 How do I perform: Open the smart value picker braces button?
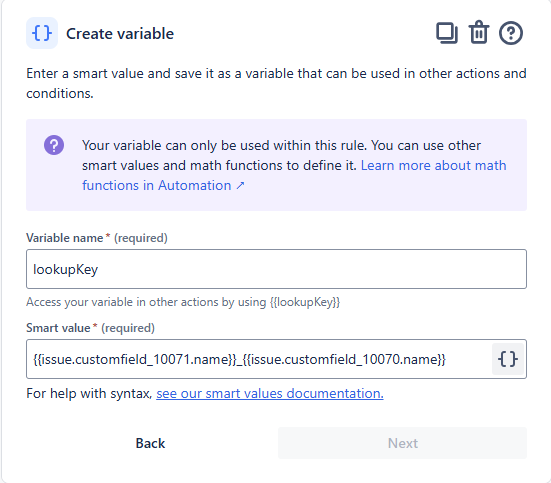pyautogui.click(x=508, y=359)
